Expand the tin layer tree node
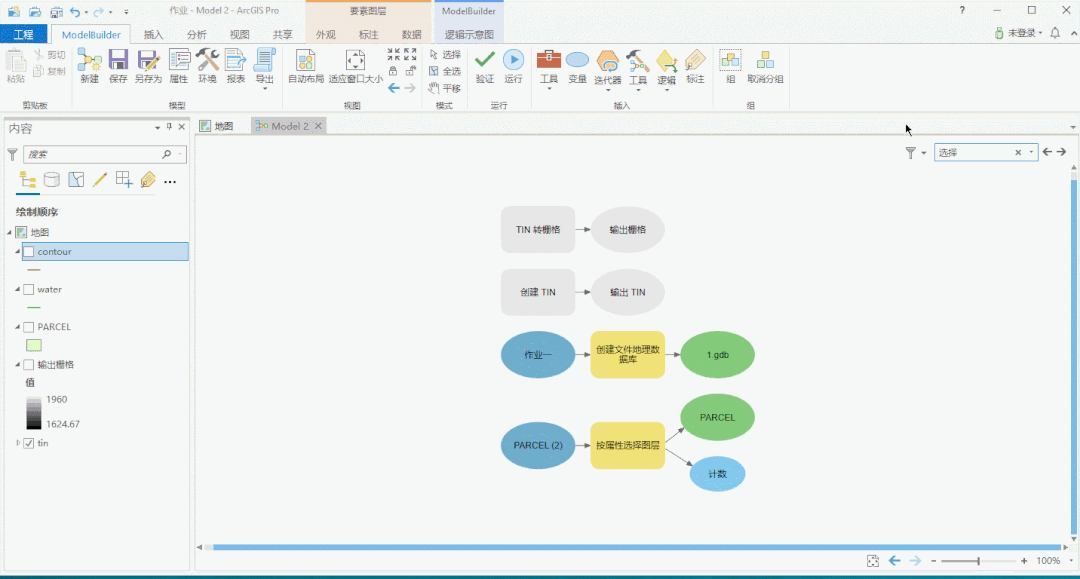 click(x=18, y=443)
